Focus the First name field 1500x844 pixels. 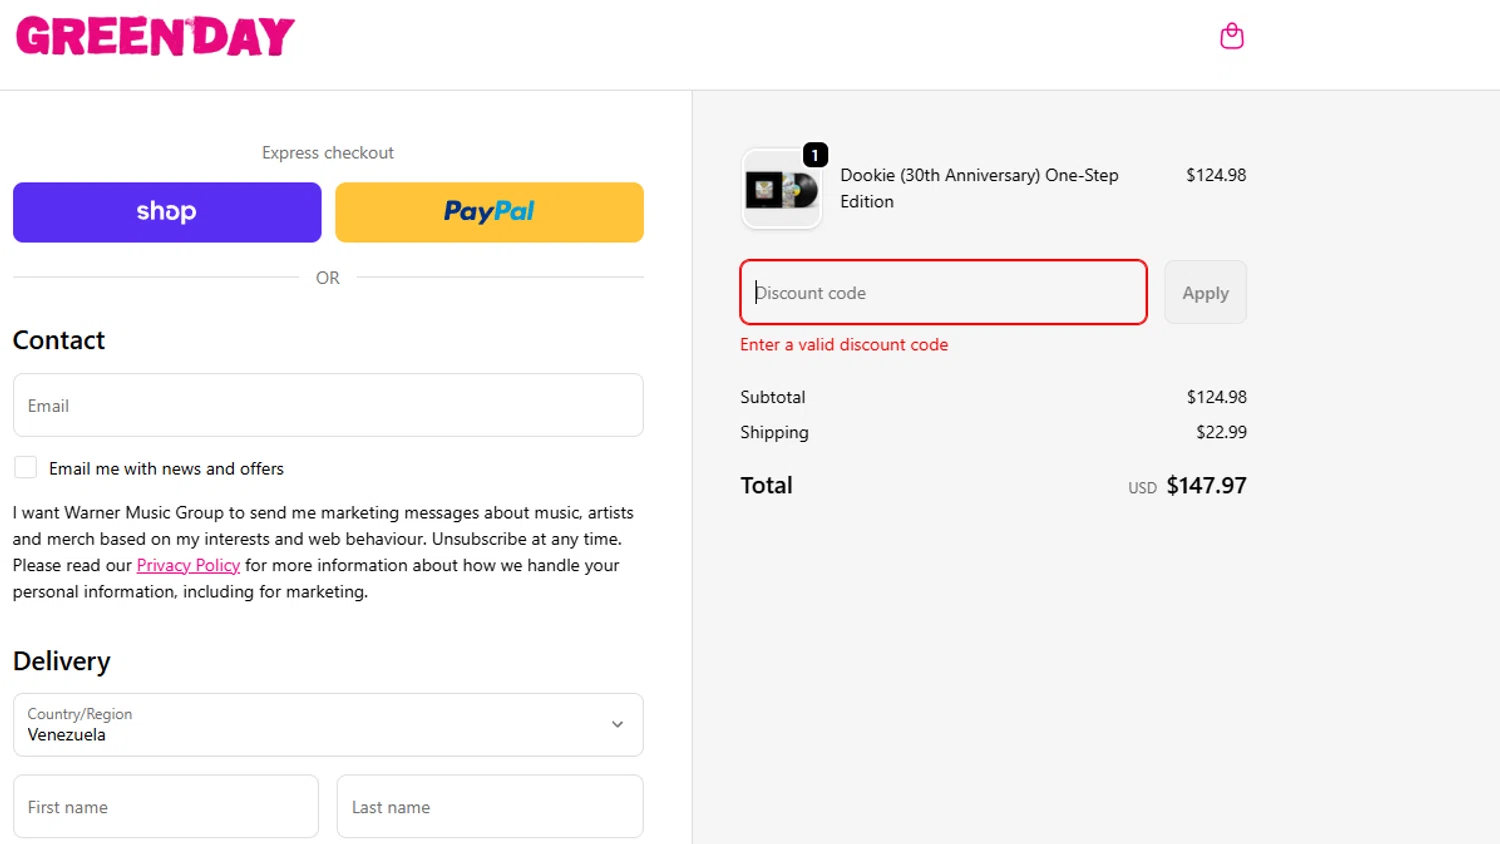166,806
